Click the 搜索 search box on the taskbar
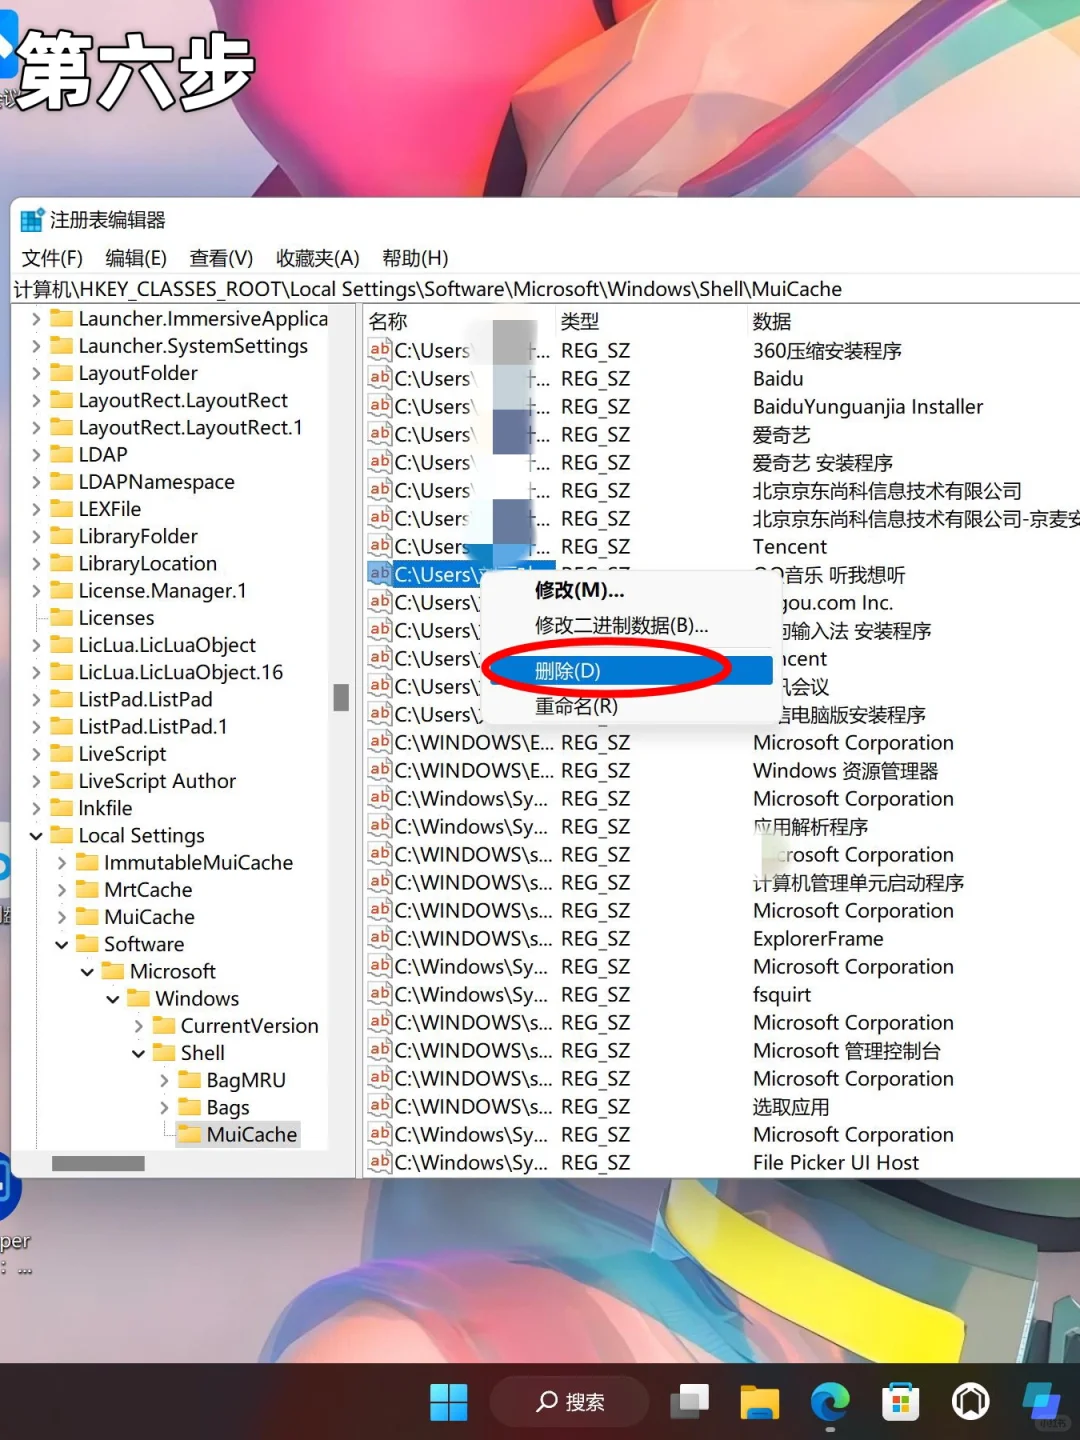 tap(568, 1402)
